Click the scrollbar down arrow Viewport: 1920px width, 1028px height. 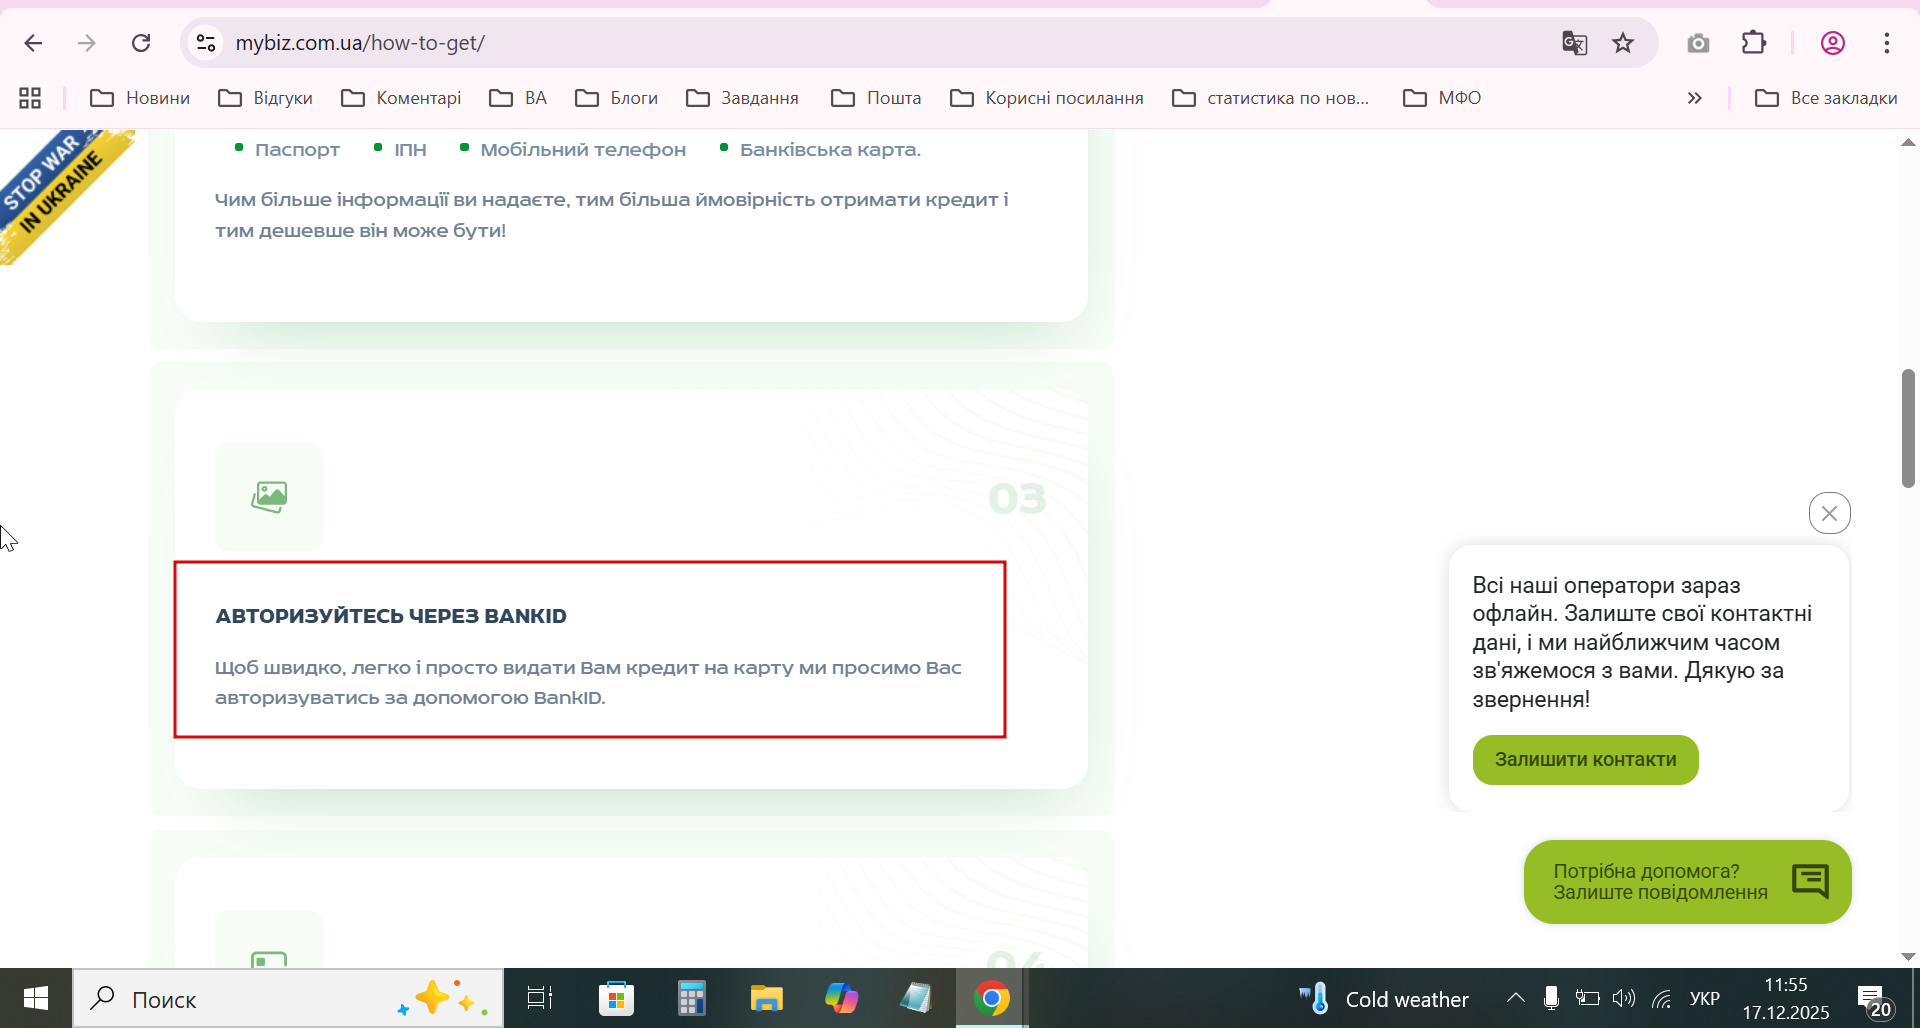[x=1908, y=957]
